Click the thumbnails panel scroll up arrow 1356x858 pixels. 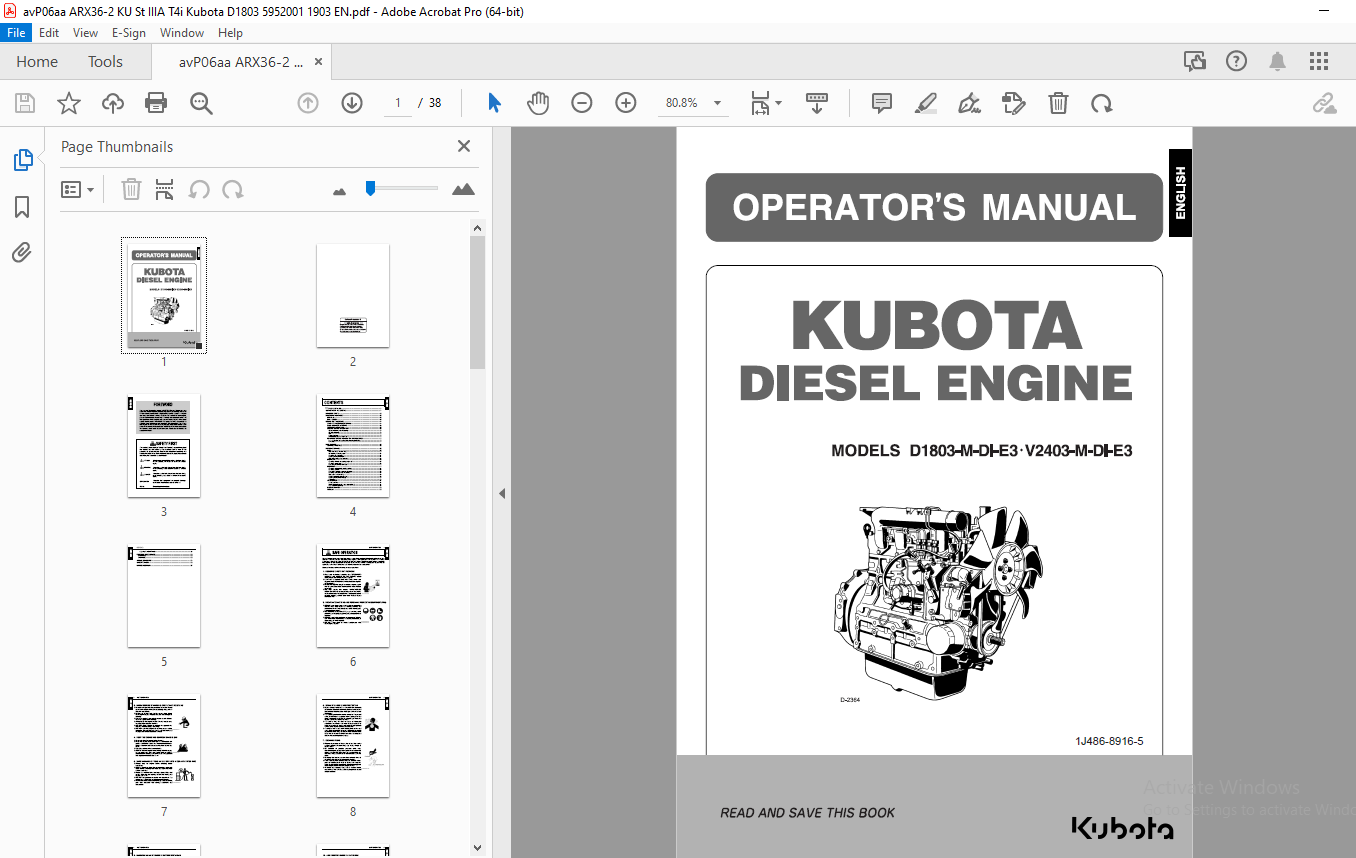click(x=478, y=228)
